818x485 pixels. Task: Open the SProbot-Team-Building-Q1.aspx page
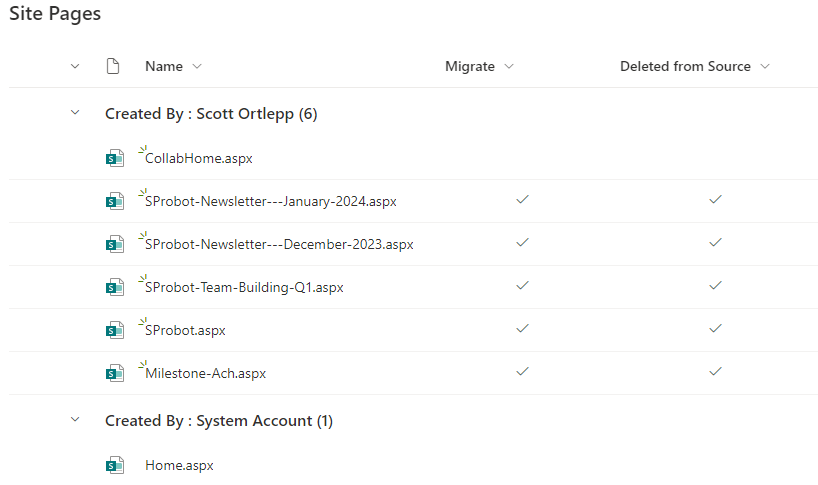tap(244, 287)
